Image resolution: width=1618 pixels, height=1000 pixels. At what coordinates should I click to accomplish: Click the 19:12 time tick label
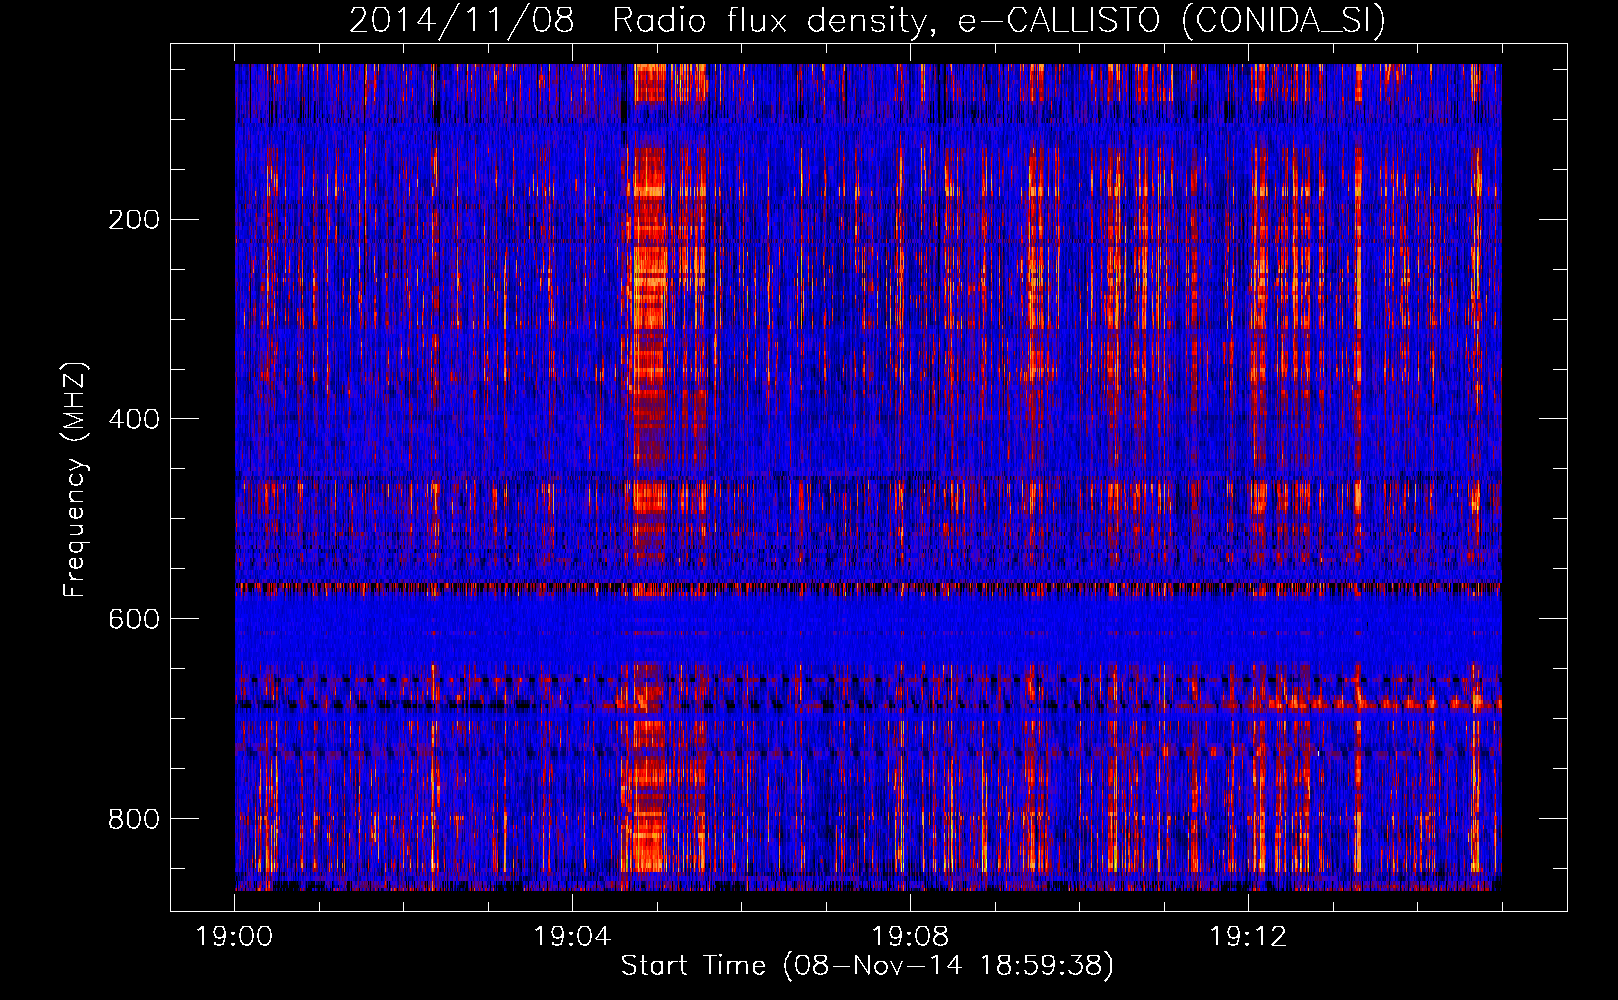[1248, 937]
